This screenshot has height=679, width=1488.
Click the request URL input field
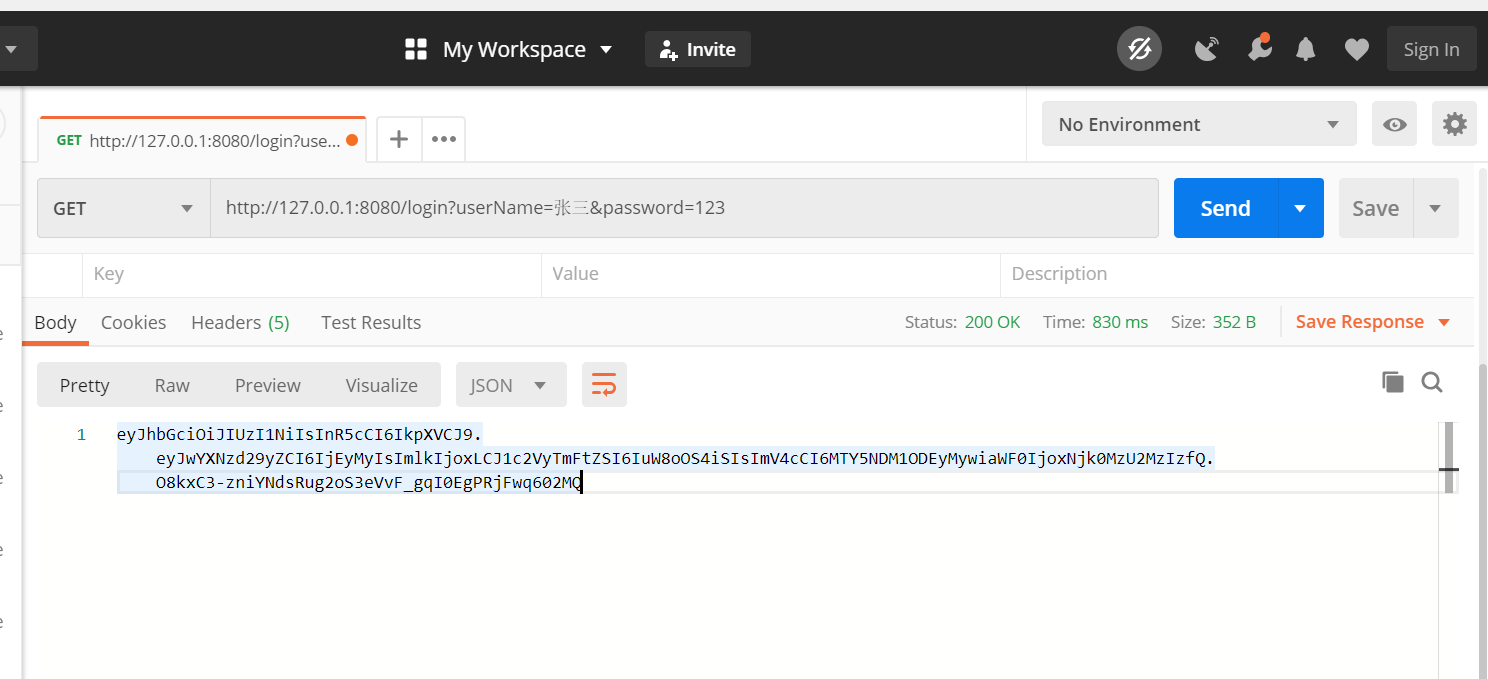684,208
